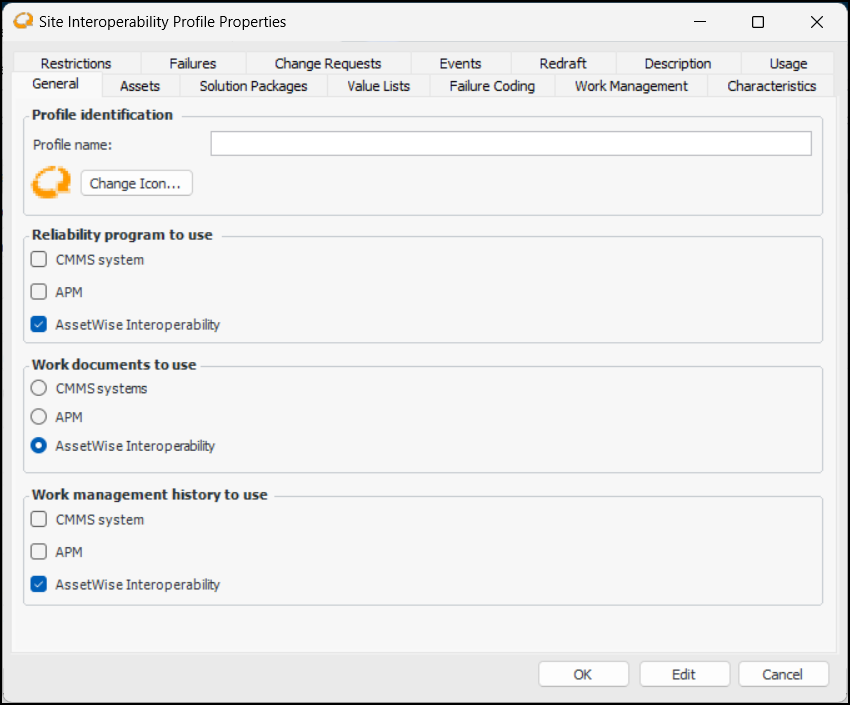
Task: Switch to Solution Packages tab
Action: coord(253,86)
